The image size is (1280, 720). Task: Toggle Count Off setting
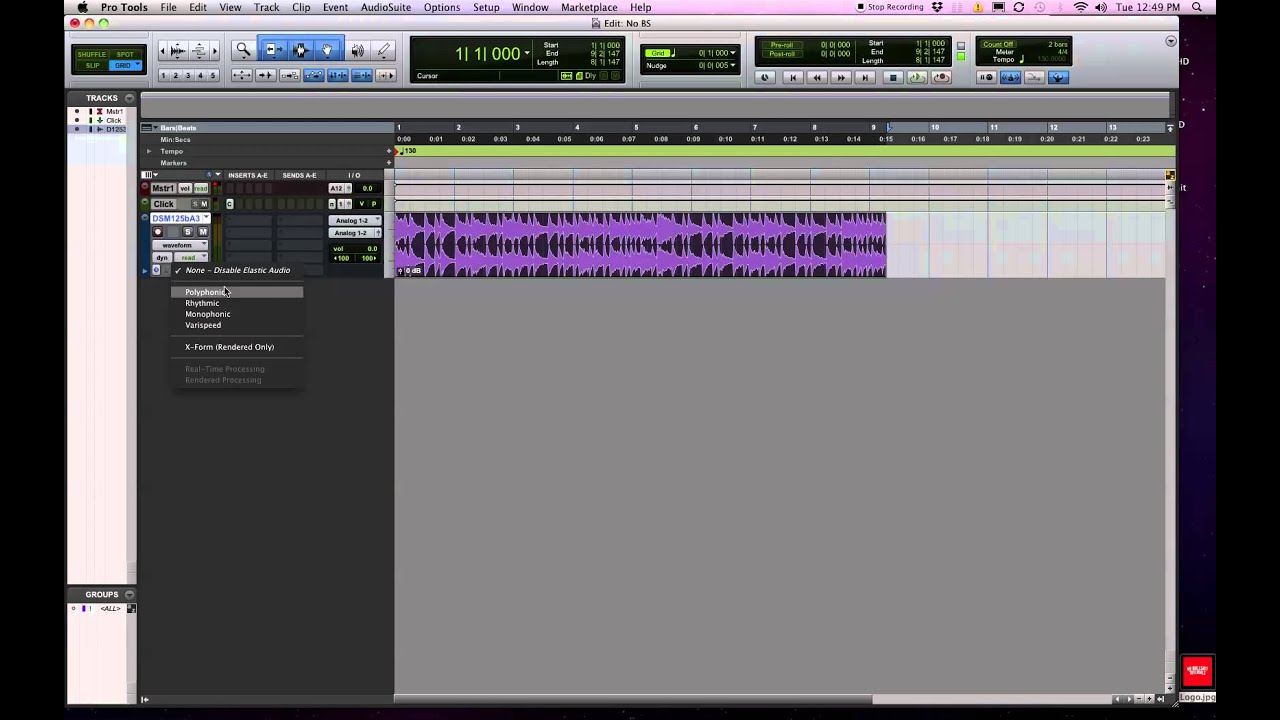click(x=999, y=45)
